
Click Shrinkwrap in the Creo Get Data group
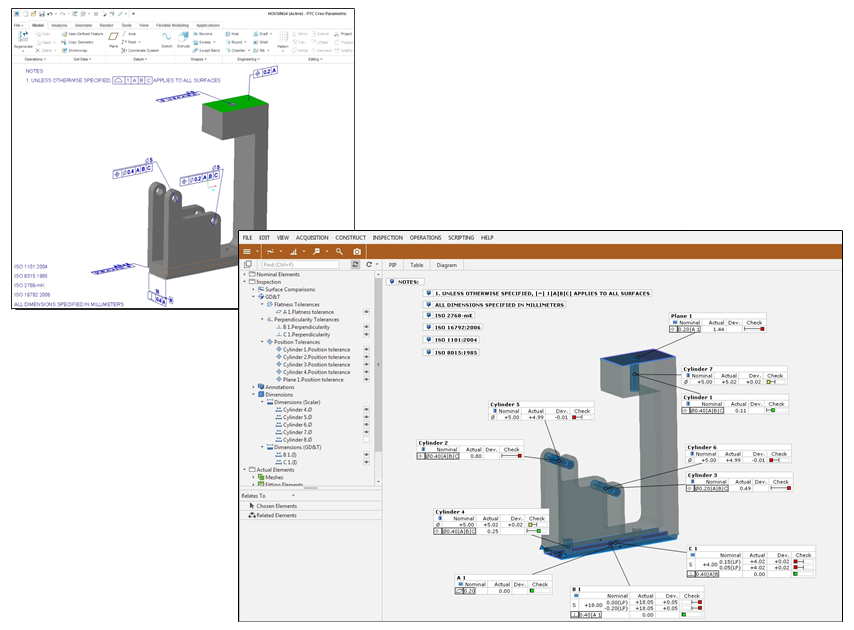coord(74,50)
